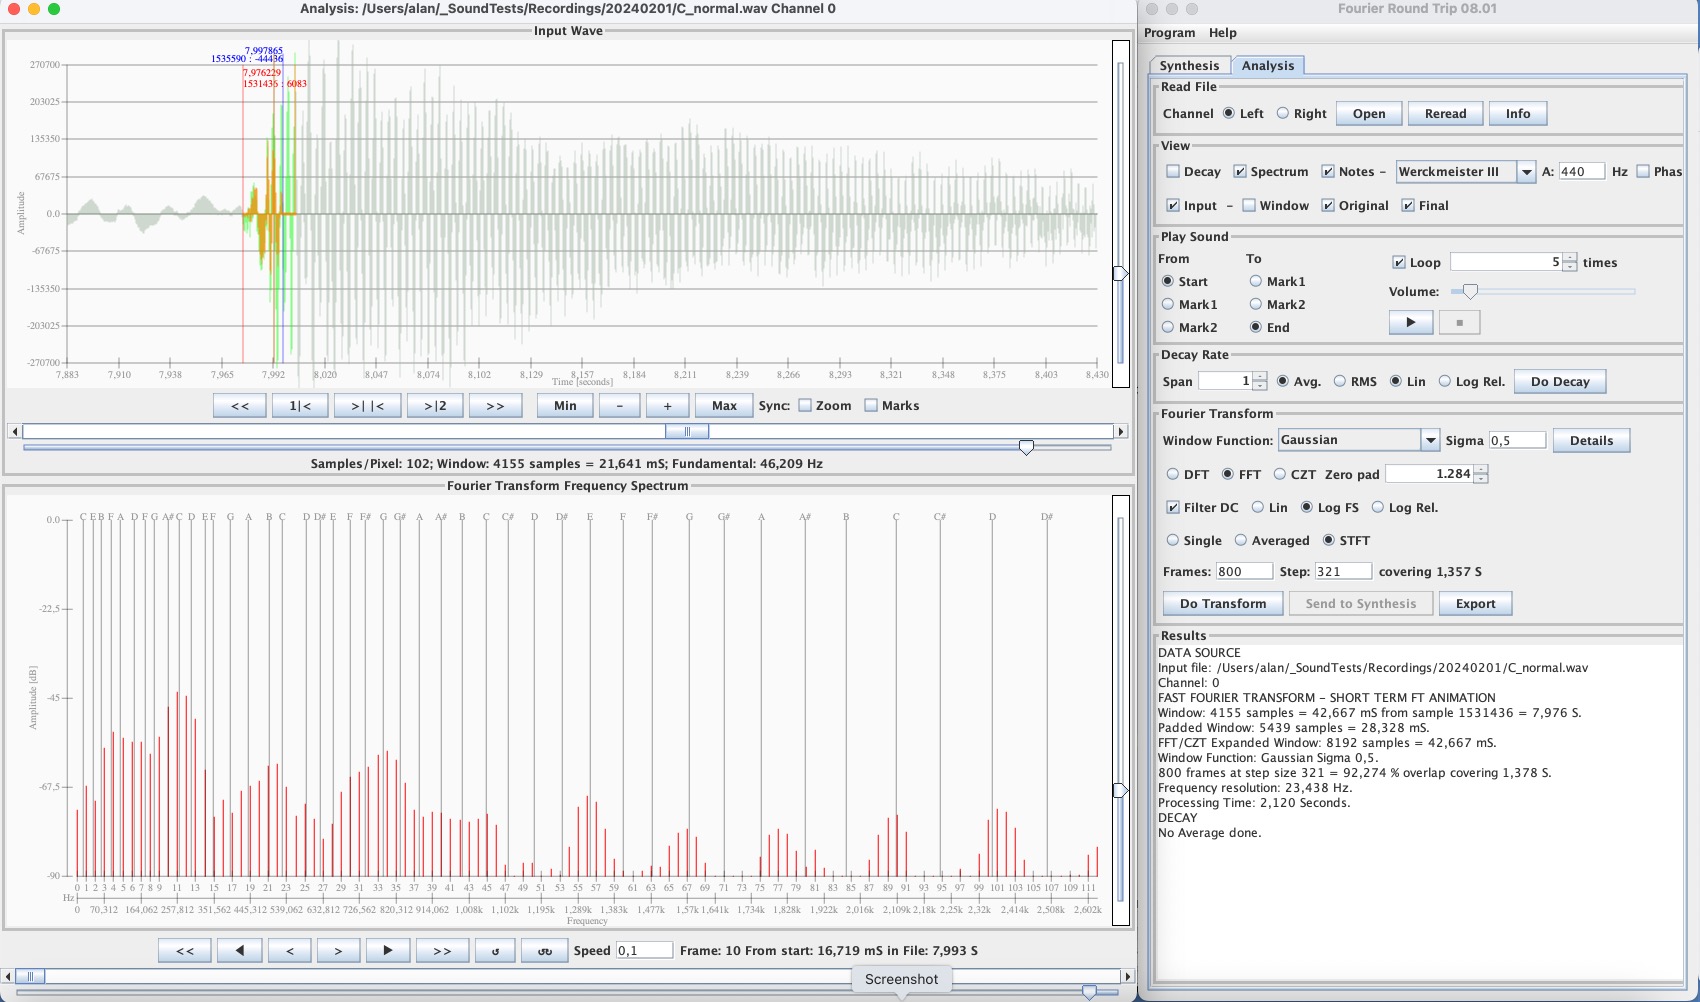
Task: Click the Do Transform button
Action: coord(1222,604)
